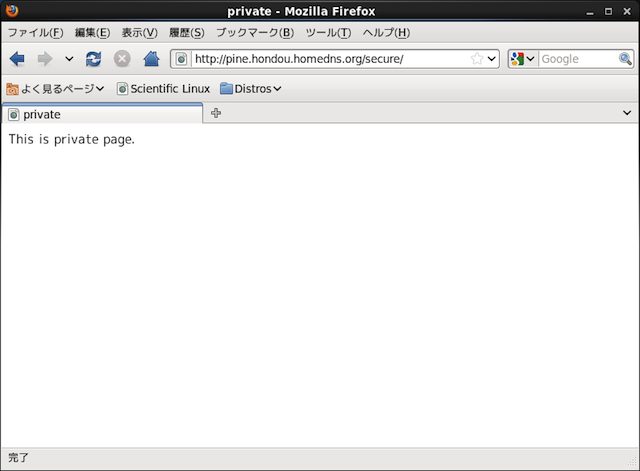Screen dimensions: 640x471
Task: Expand the URL bar history dropdown
Action: [492, 59]
